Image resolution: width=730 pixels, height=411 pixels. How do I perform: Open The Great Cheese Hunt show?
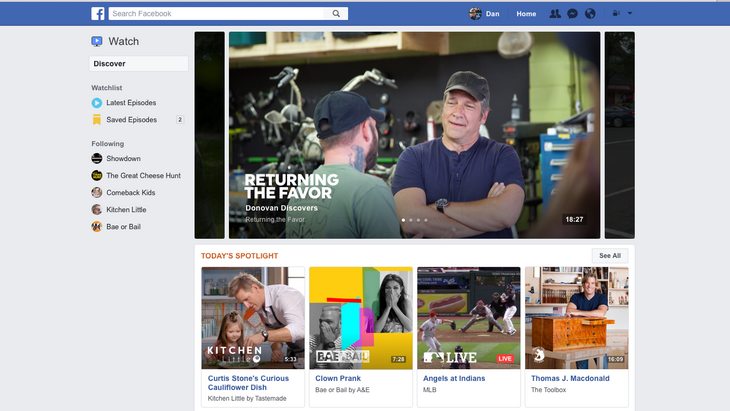[x=143, y=176]
